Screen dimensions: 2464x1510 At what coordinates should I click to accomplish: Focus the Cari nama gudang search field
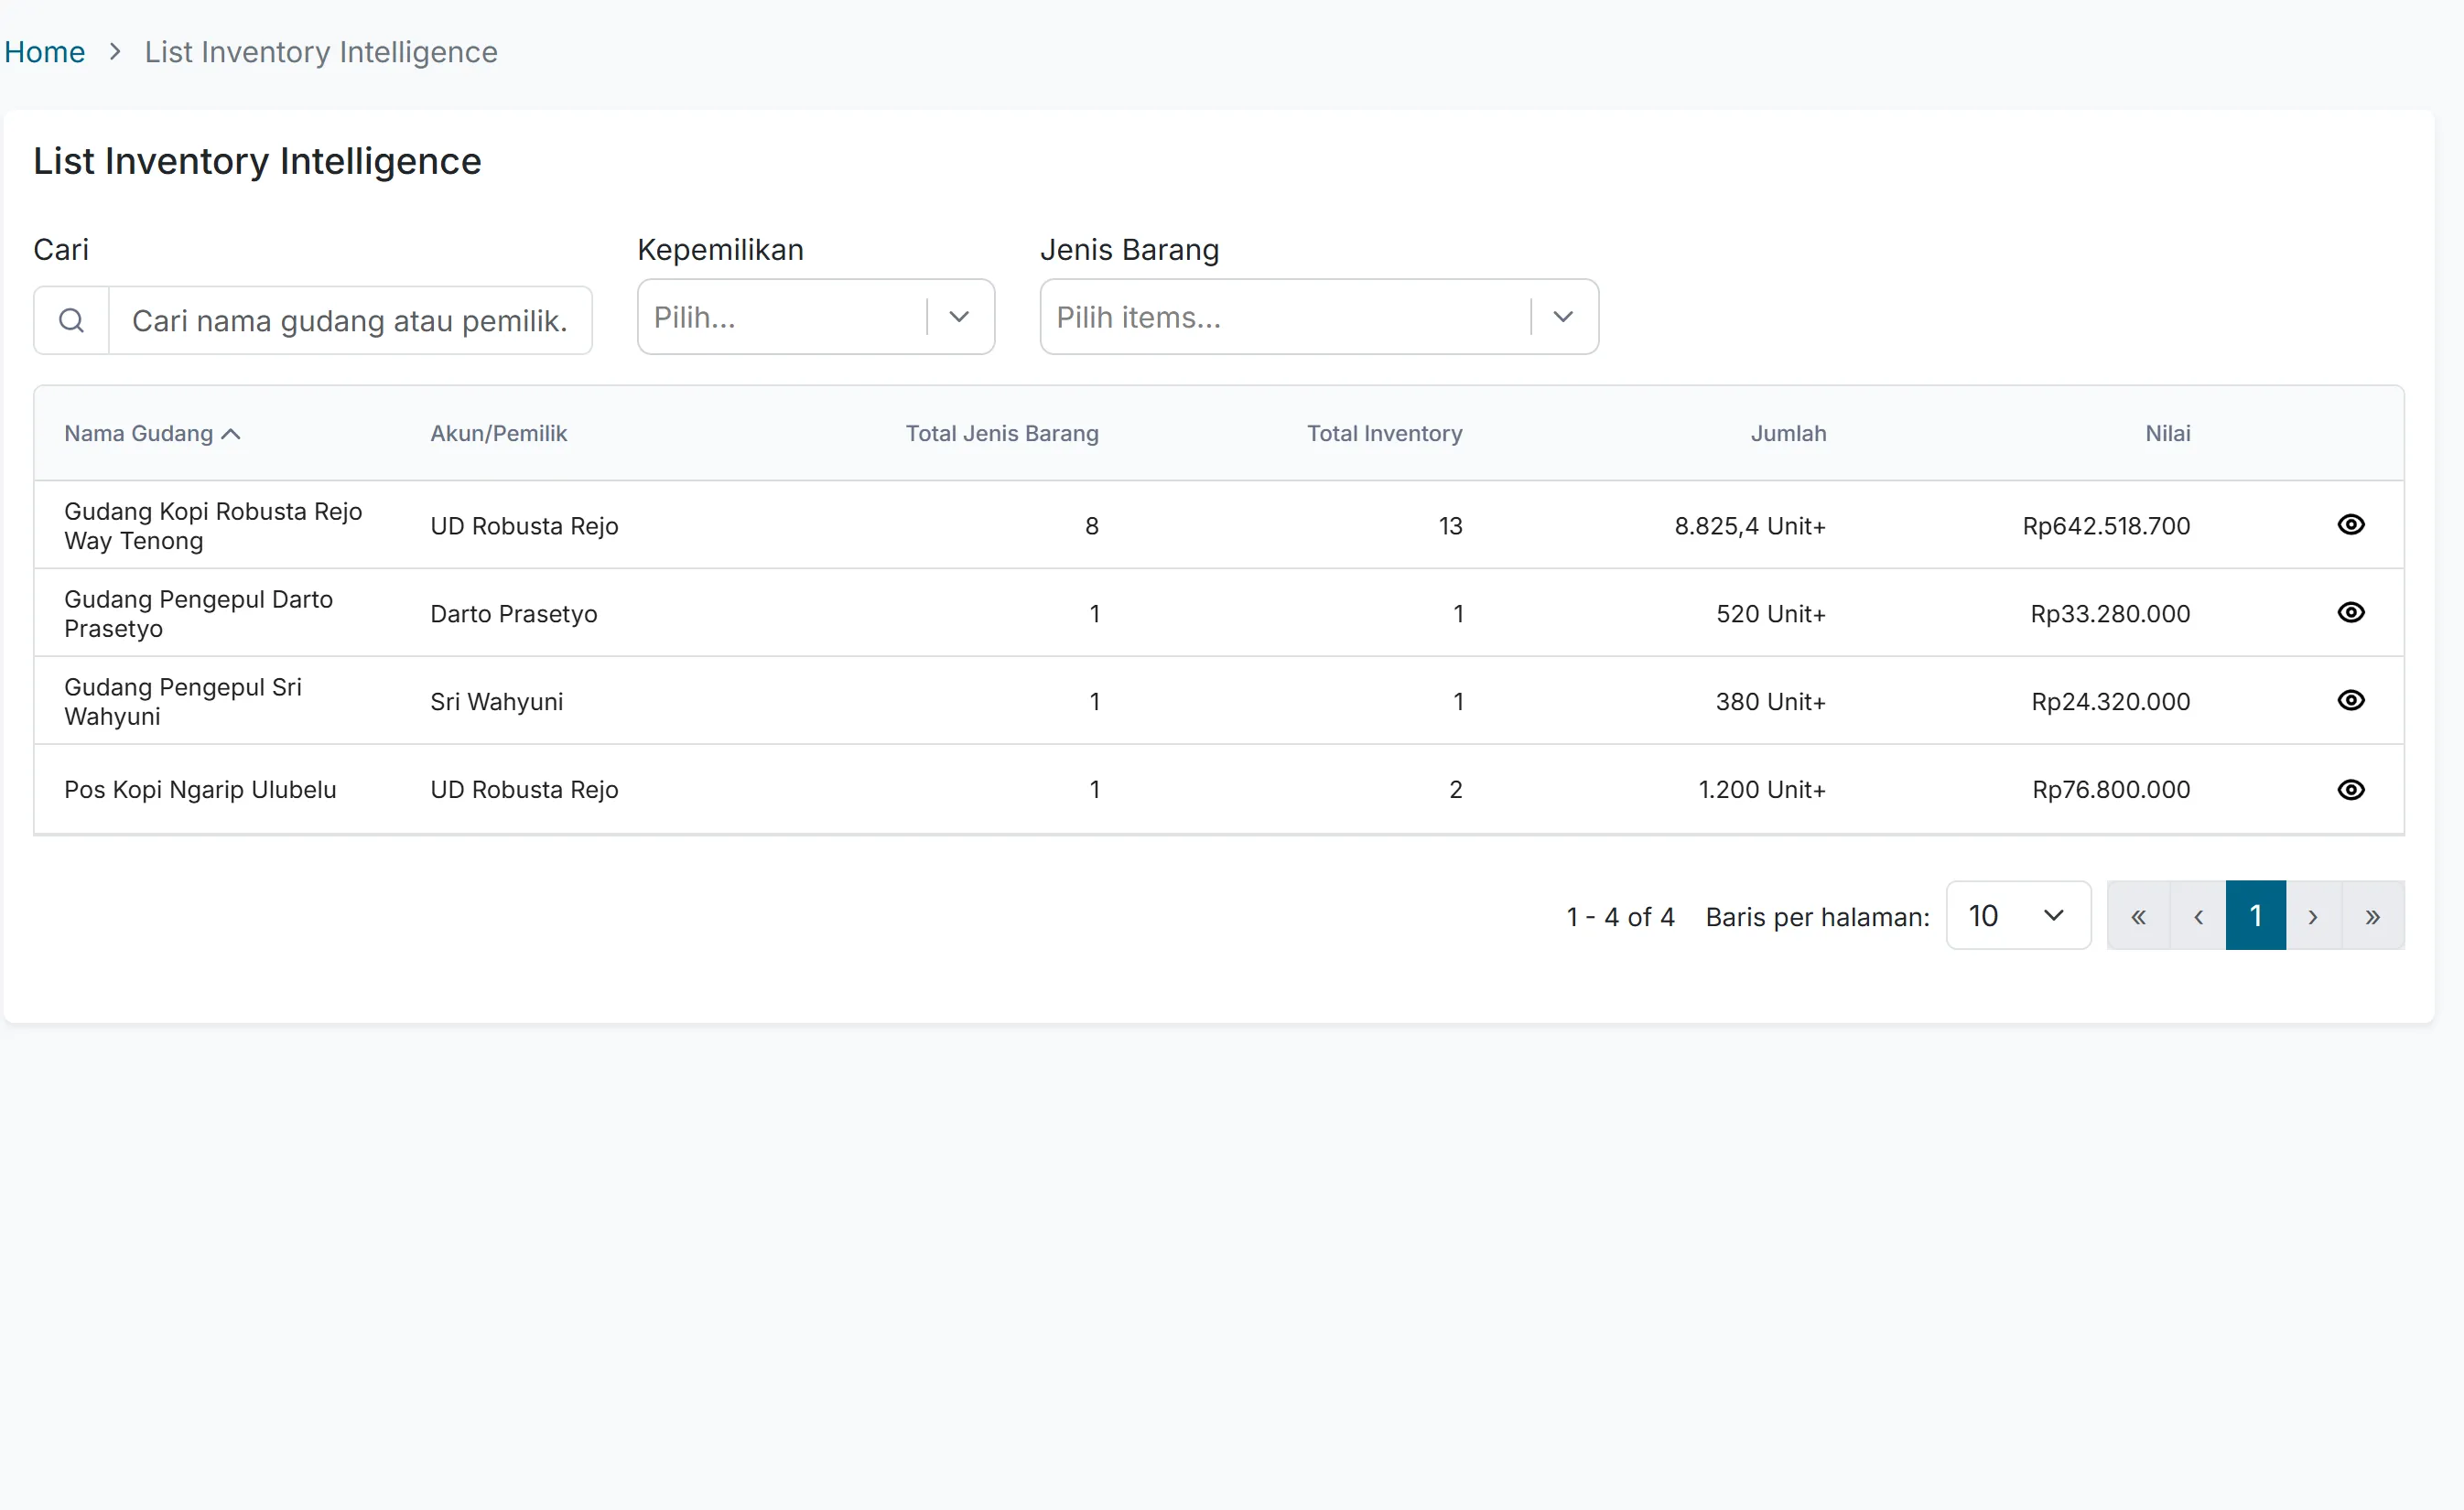[x=350, y=320]
